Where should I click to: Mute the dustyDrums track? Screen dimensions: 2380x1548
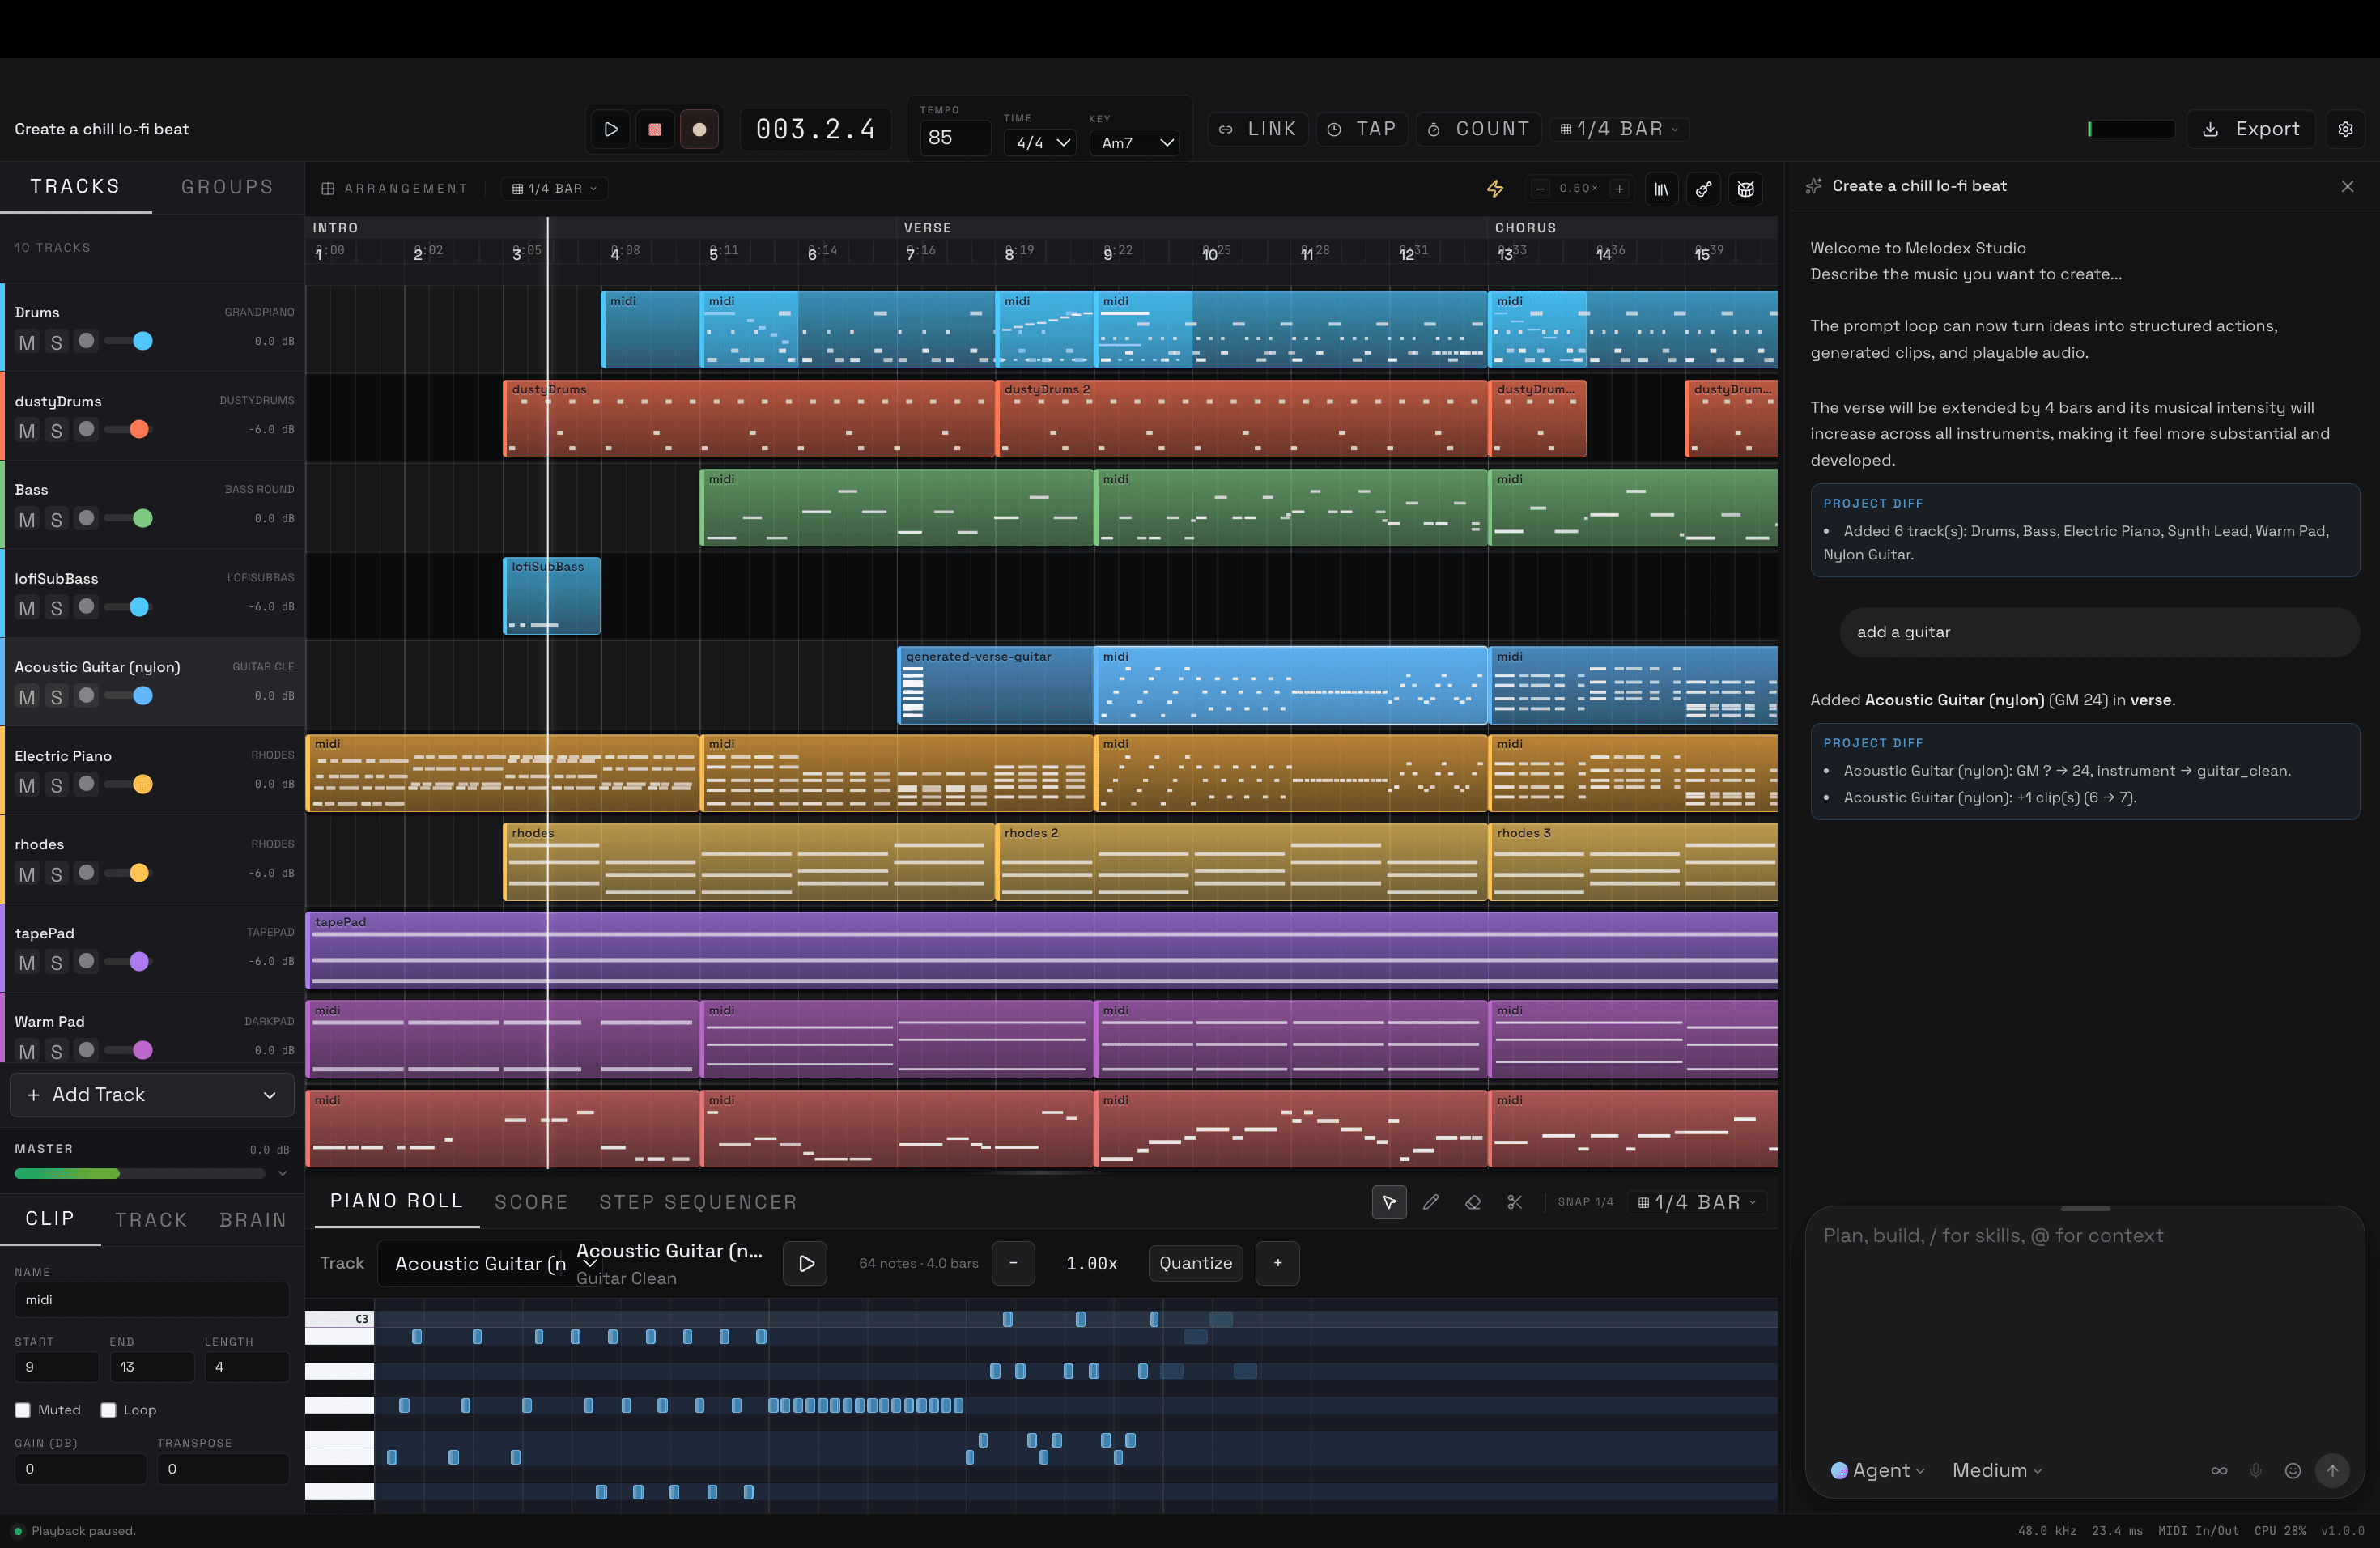(x=27, y=431)
